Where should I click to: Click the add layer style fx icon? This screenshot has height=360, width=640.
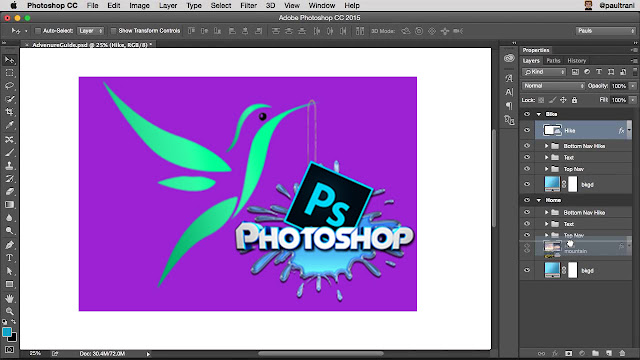(x=555, y=353)
